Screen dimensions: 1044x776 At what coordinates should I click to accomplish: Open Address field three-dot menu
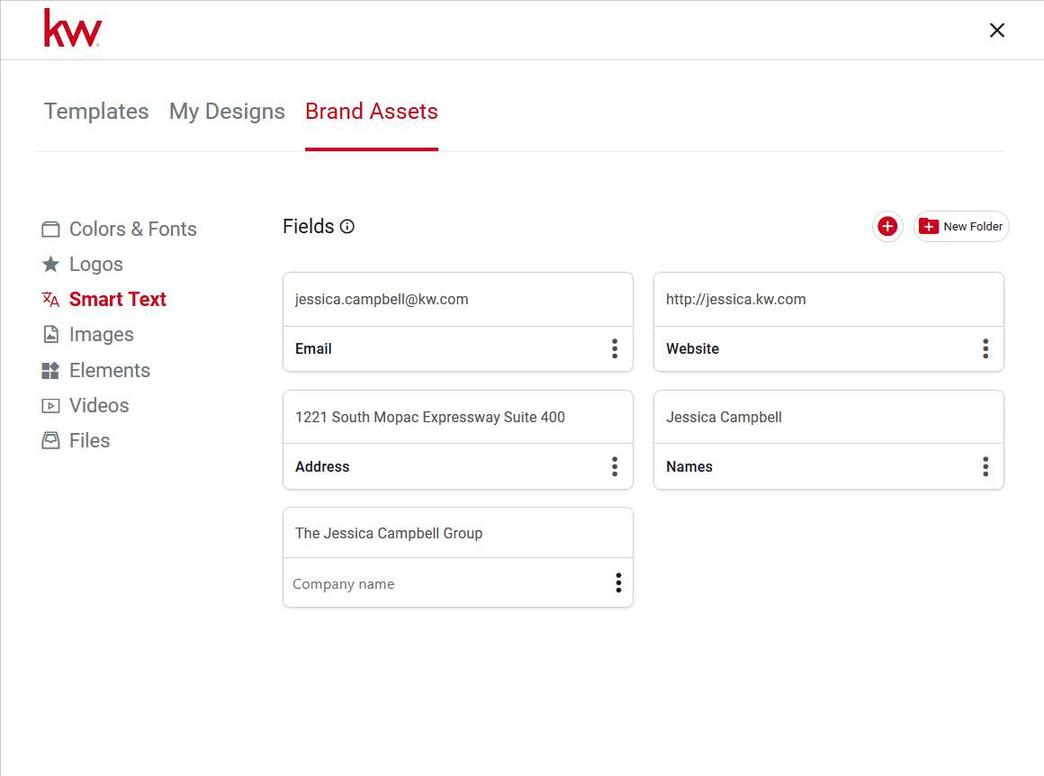point(614,467)
